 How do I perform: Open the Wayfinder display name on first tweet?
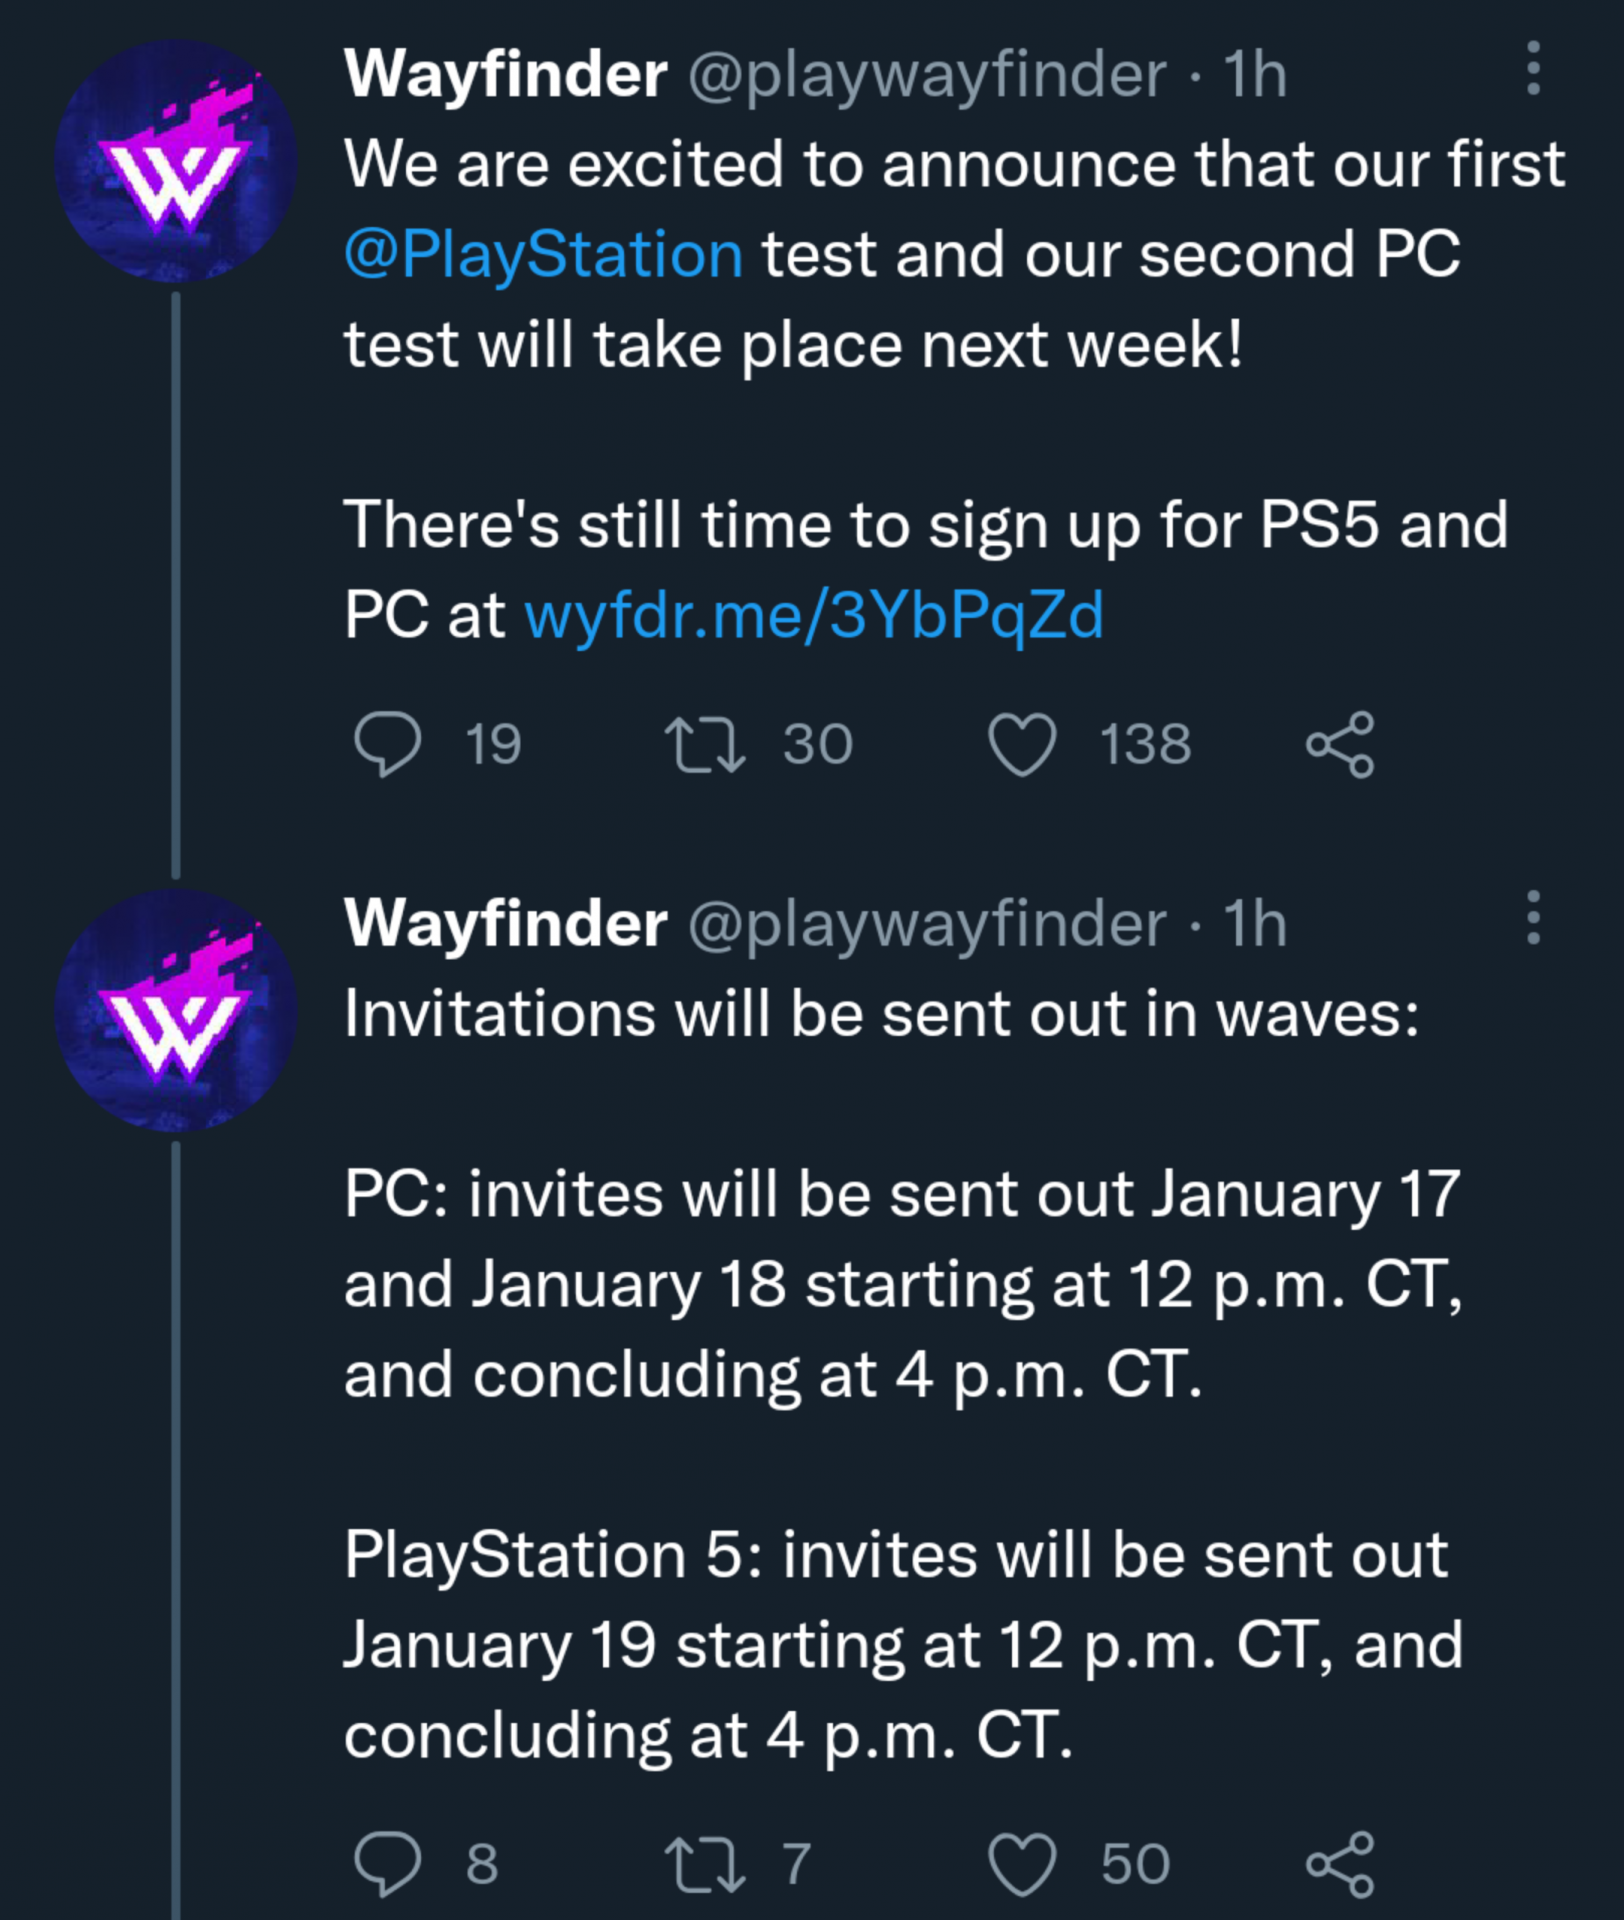pyautogui.click(x=505, y=73)
